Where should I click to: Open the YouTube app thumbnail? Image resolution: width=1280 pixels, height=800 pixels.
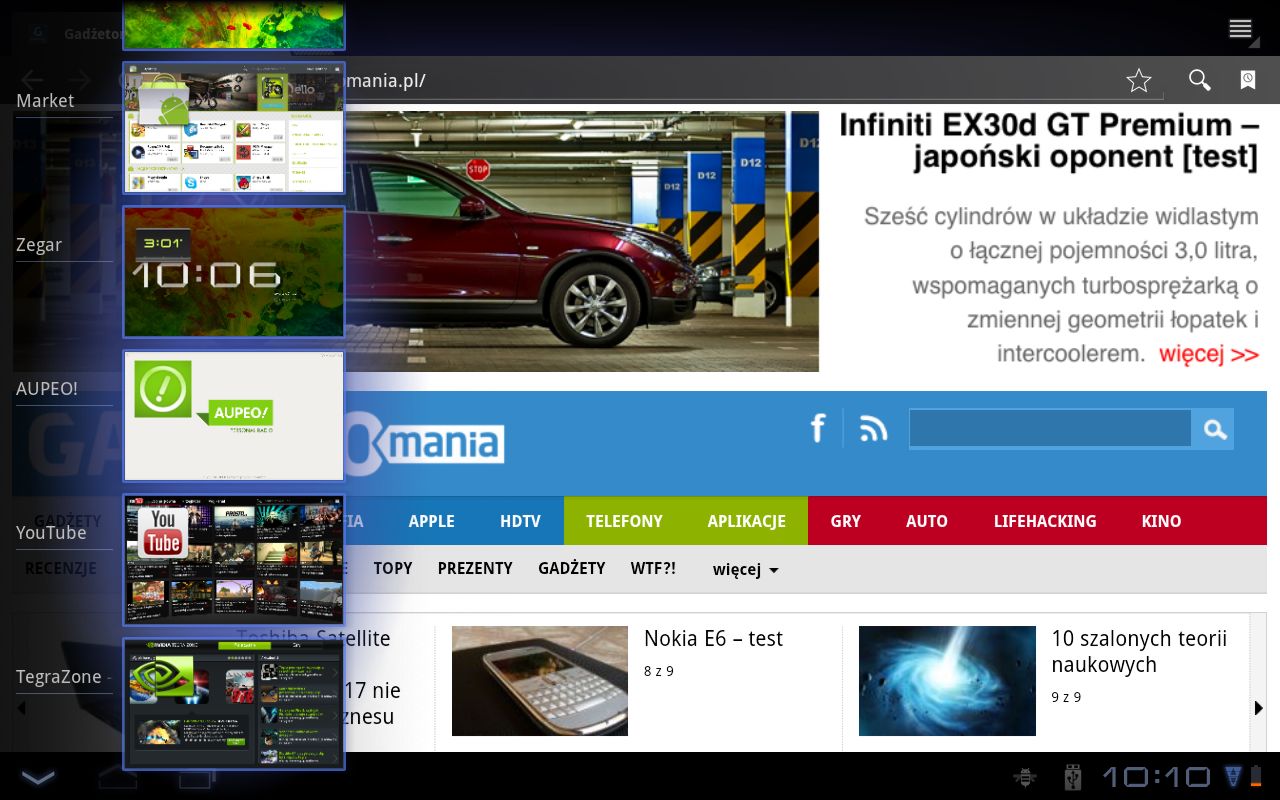(234, 560)
